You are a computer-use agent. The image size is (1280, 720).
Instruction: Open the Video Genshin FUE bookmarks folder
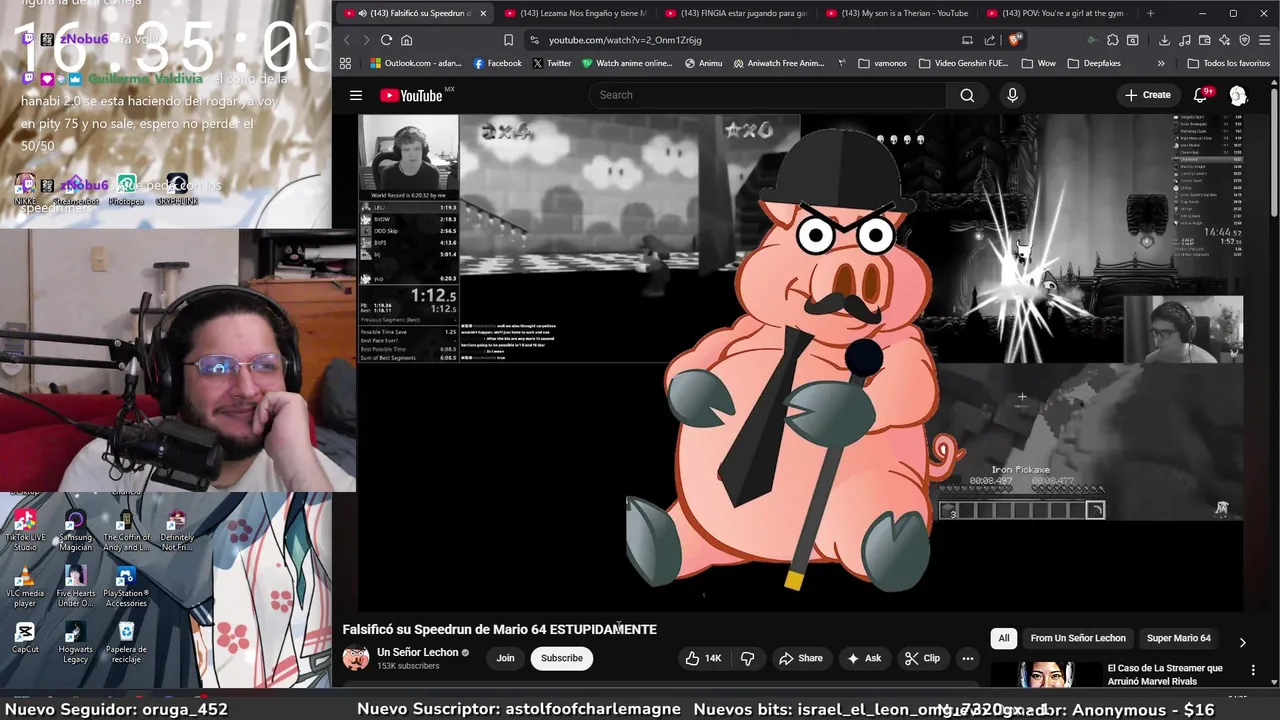963,63
